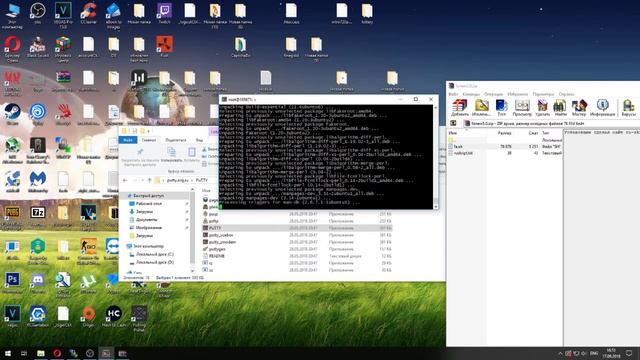640x360 pixels.
Task: Click WinRAR's Добавить (Add) toolbar icon
Action: [x=460, y=108]
